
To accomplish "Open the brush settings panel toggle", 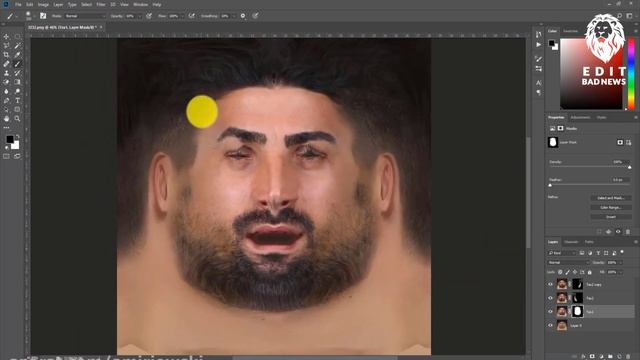I will point(43,16).
